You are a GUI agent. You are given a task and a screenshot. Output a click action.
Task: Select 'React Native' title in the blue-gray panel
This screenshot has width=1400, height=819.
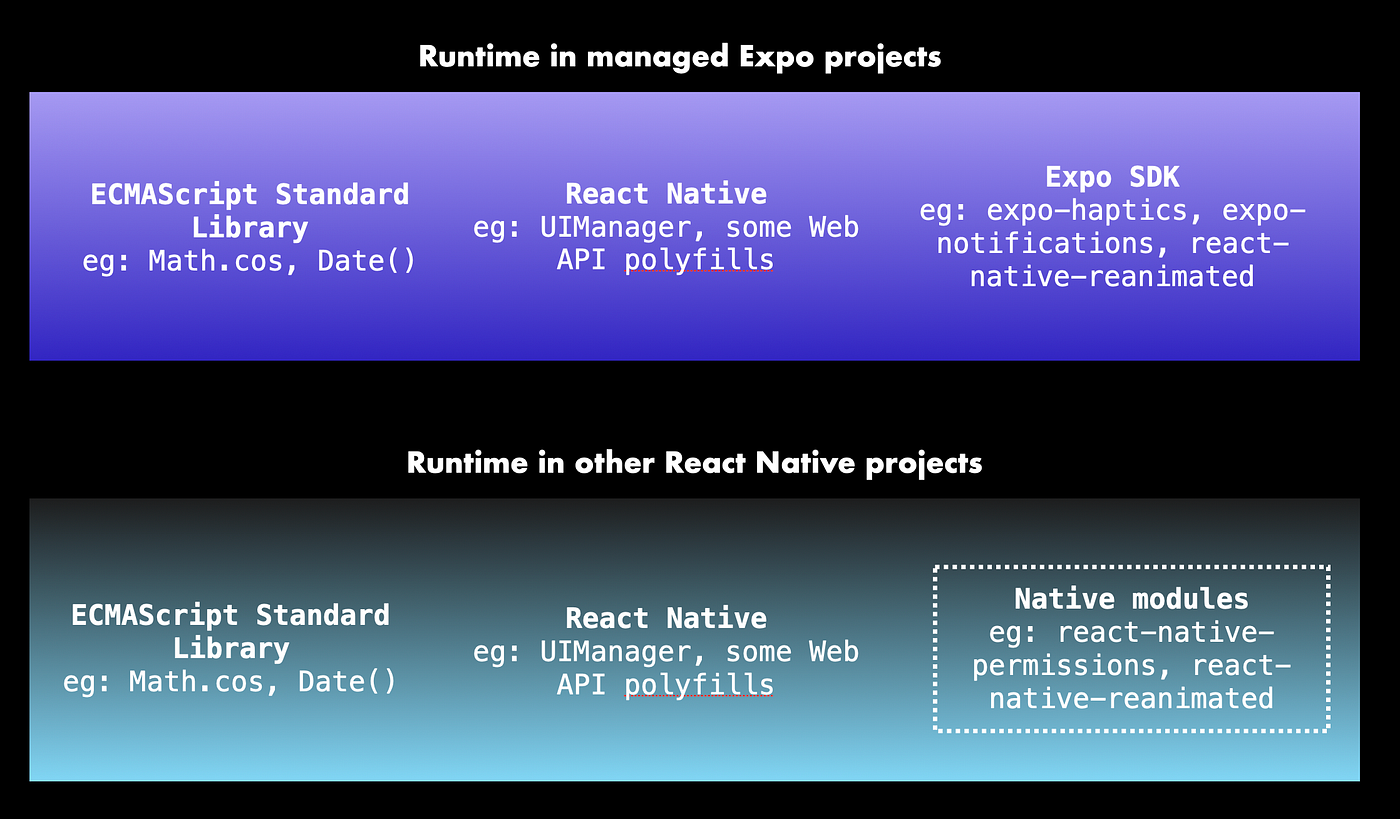[x=666, y=618]
